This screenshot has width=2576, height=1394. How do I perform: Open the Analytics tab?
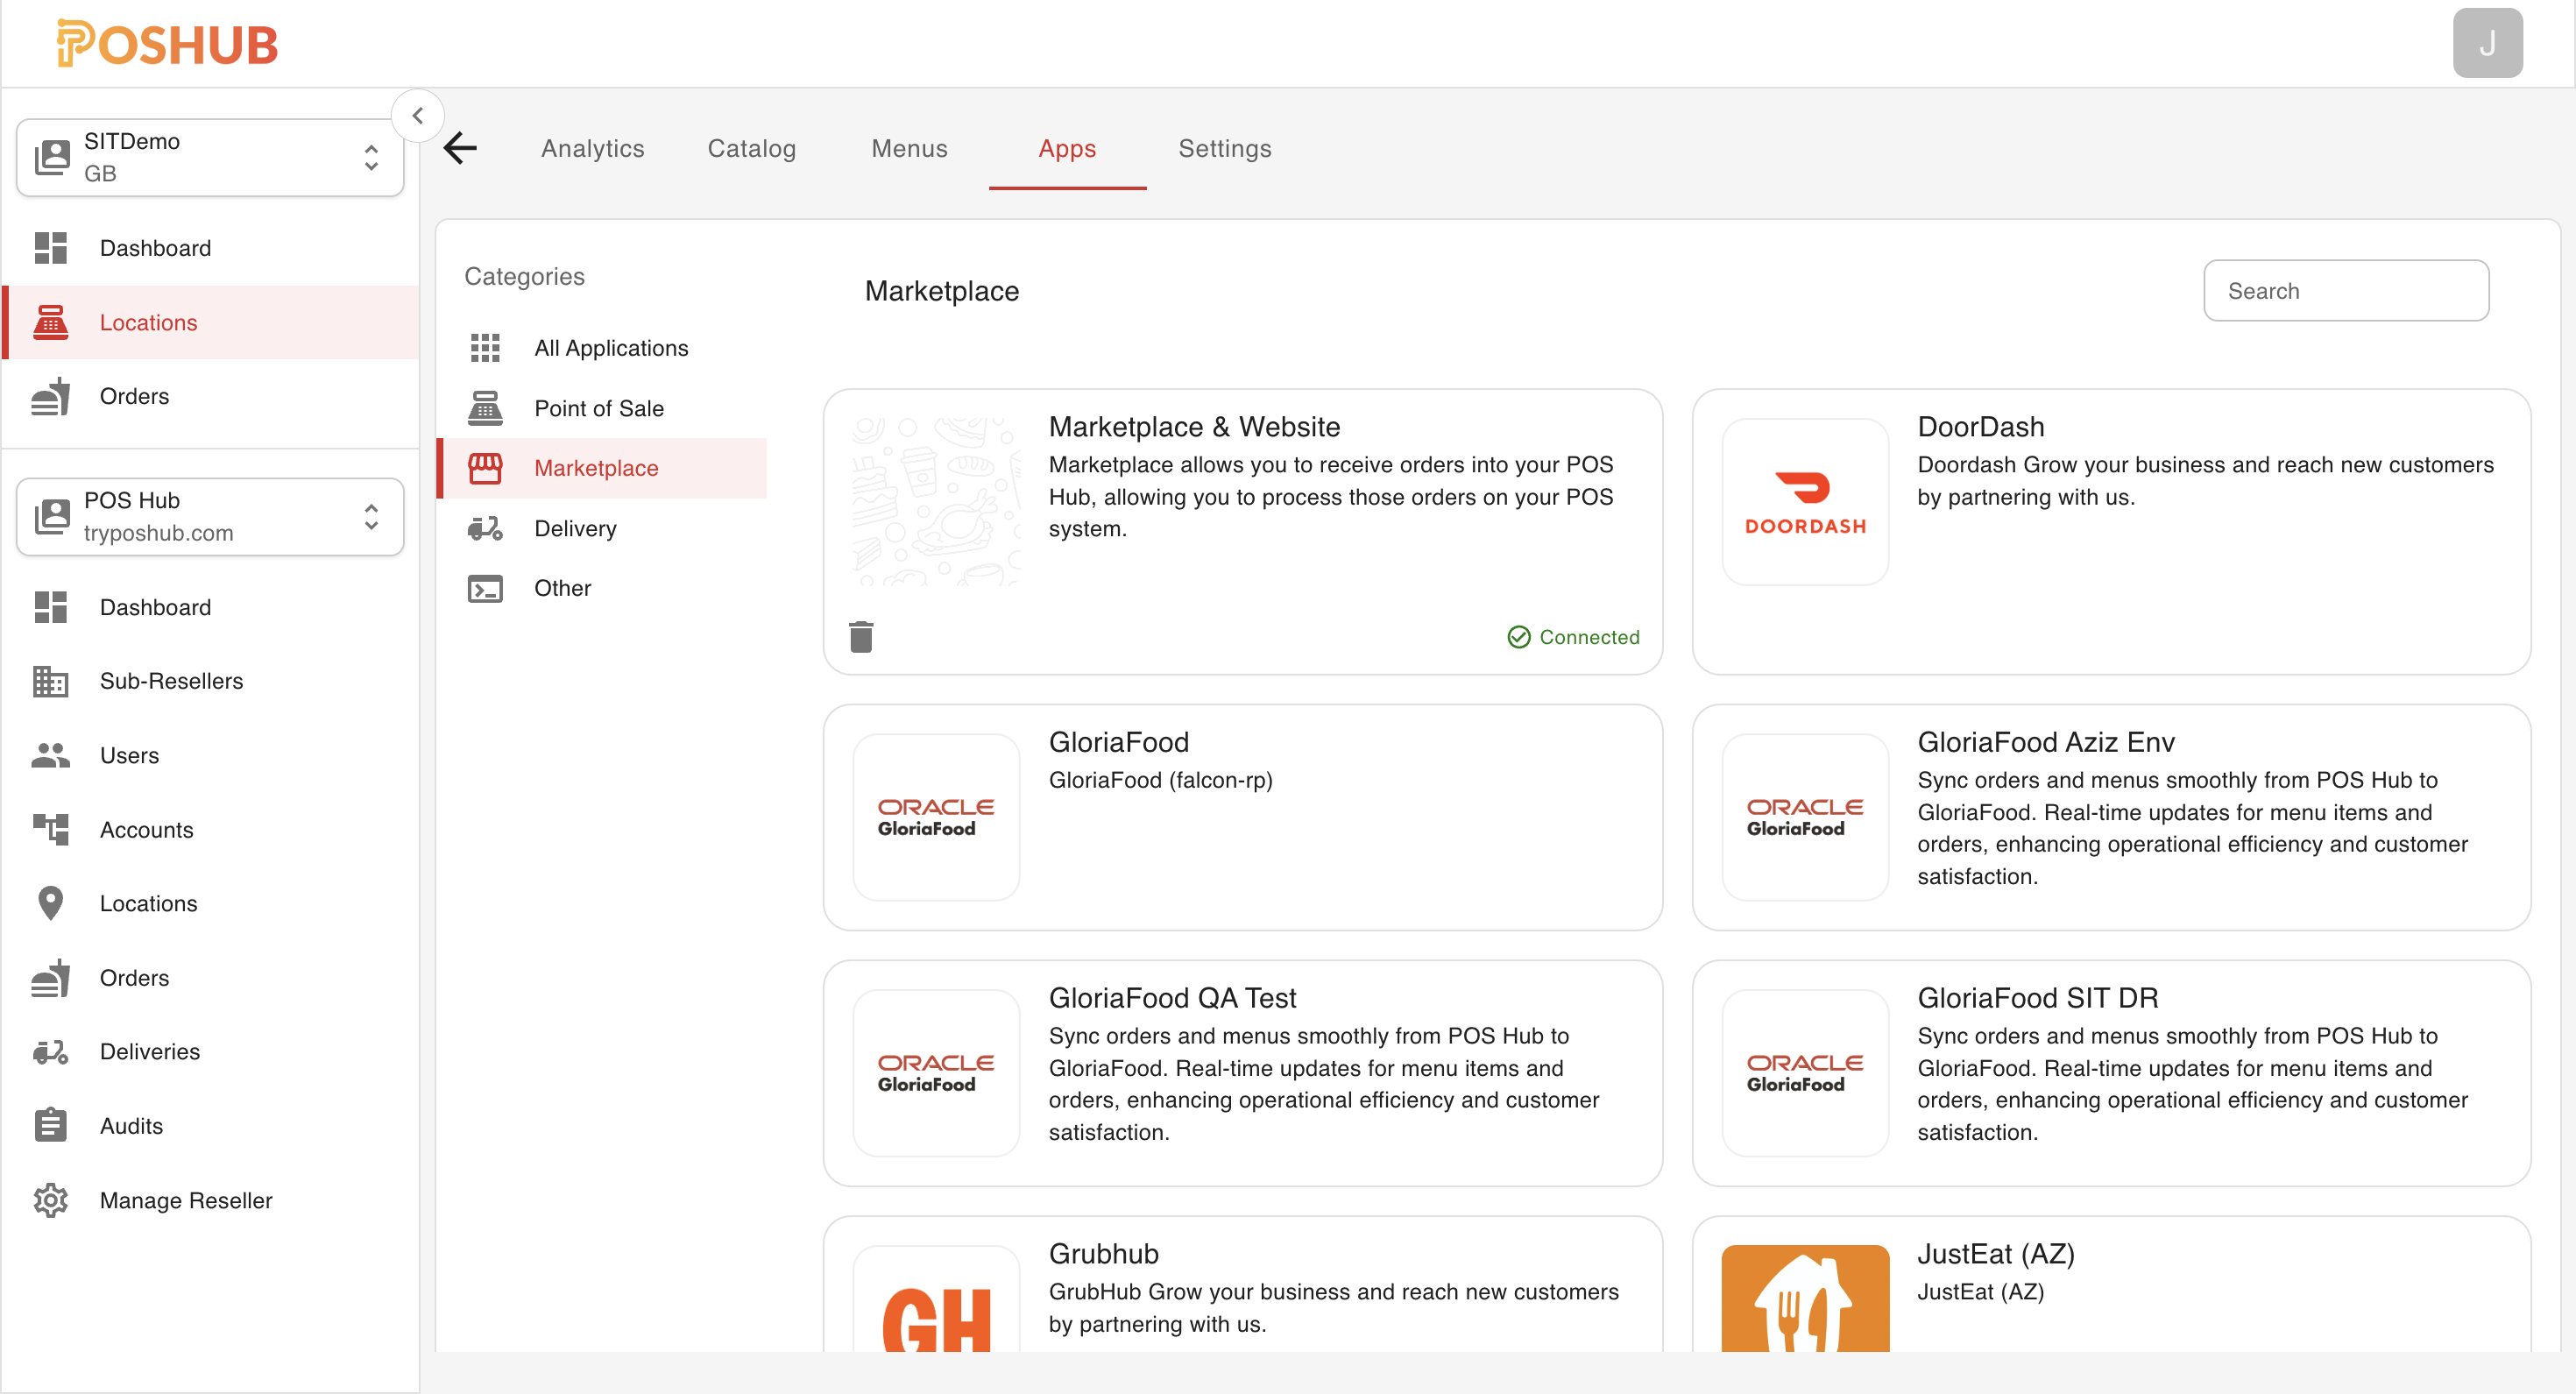pyautogui.click(x=592, y=148)
